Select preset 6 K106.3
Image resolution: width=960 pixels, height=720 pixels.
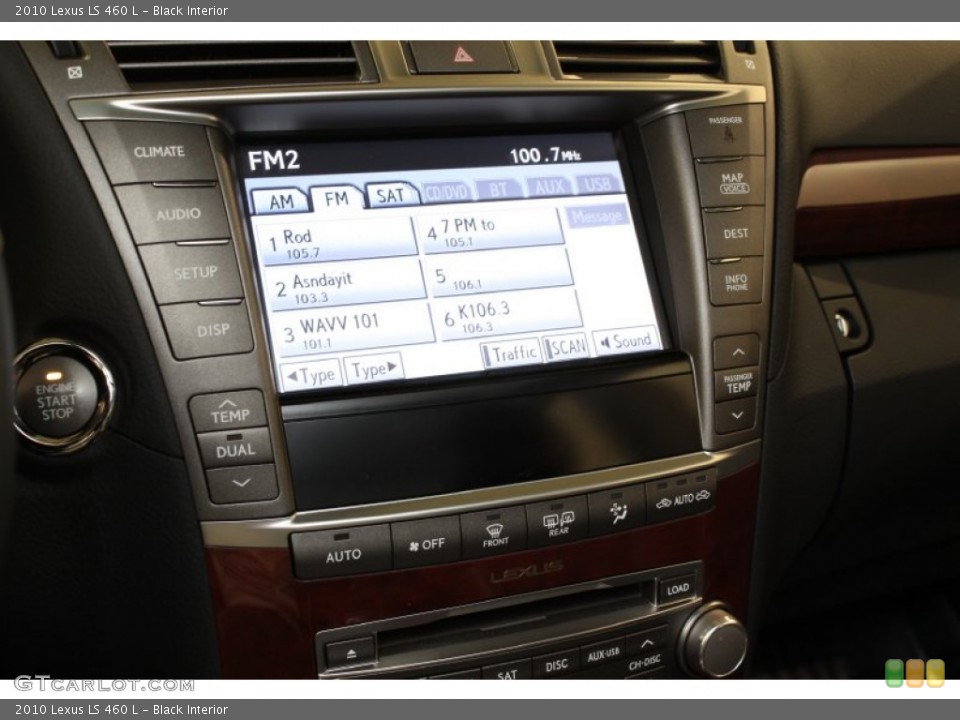click(x=509, y=317)
